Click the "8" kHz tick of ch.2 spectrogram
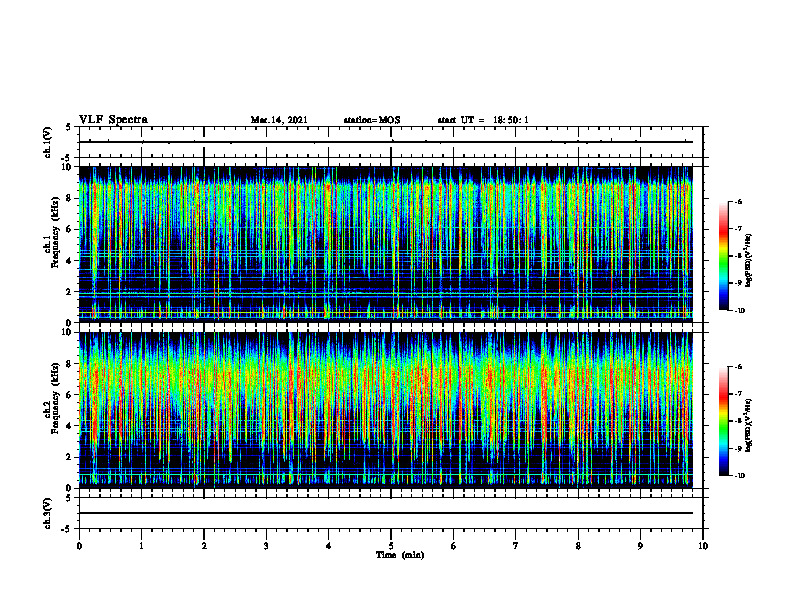The image size is (792, 612). (70, 364)
